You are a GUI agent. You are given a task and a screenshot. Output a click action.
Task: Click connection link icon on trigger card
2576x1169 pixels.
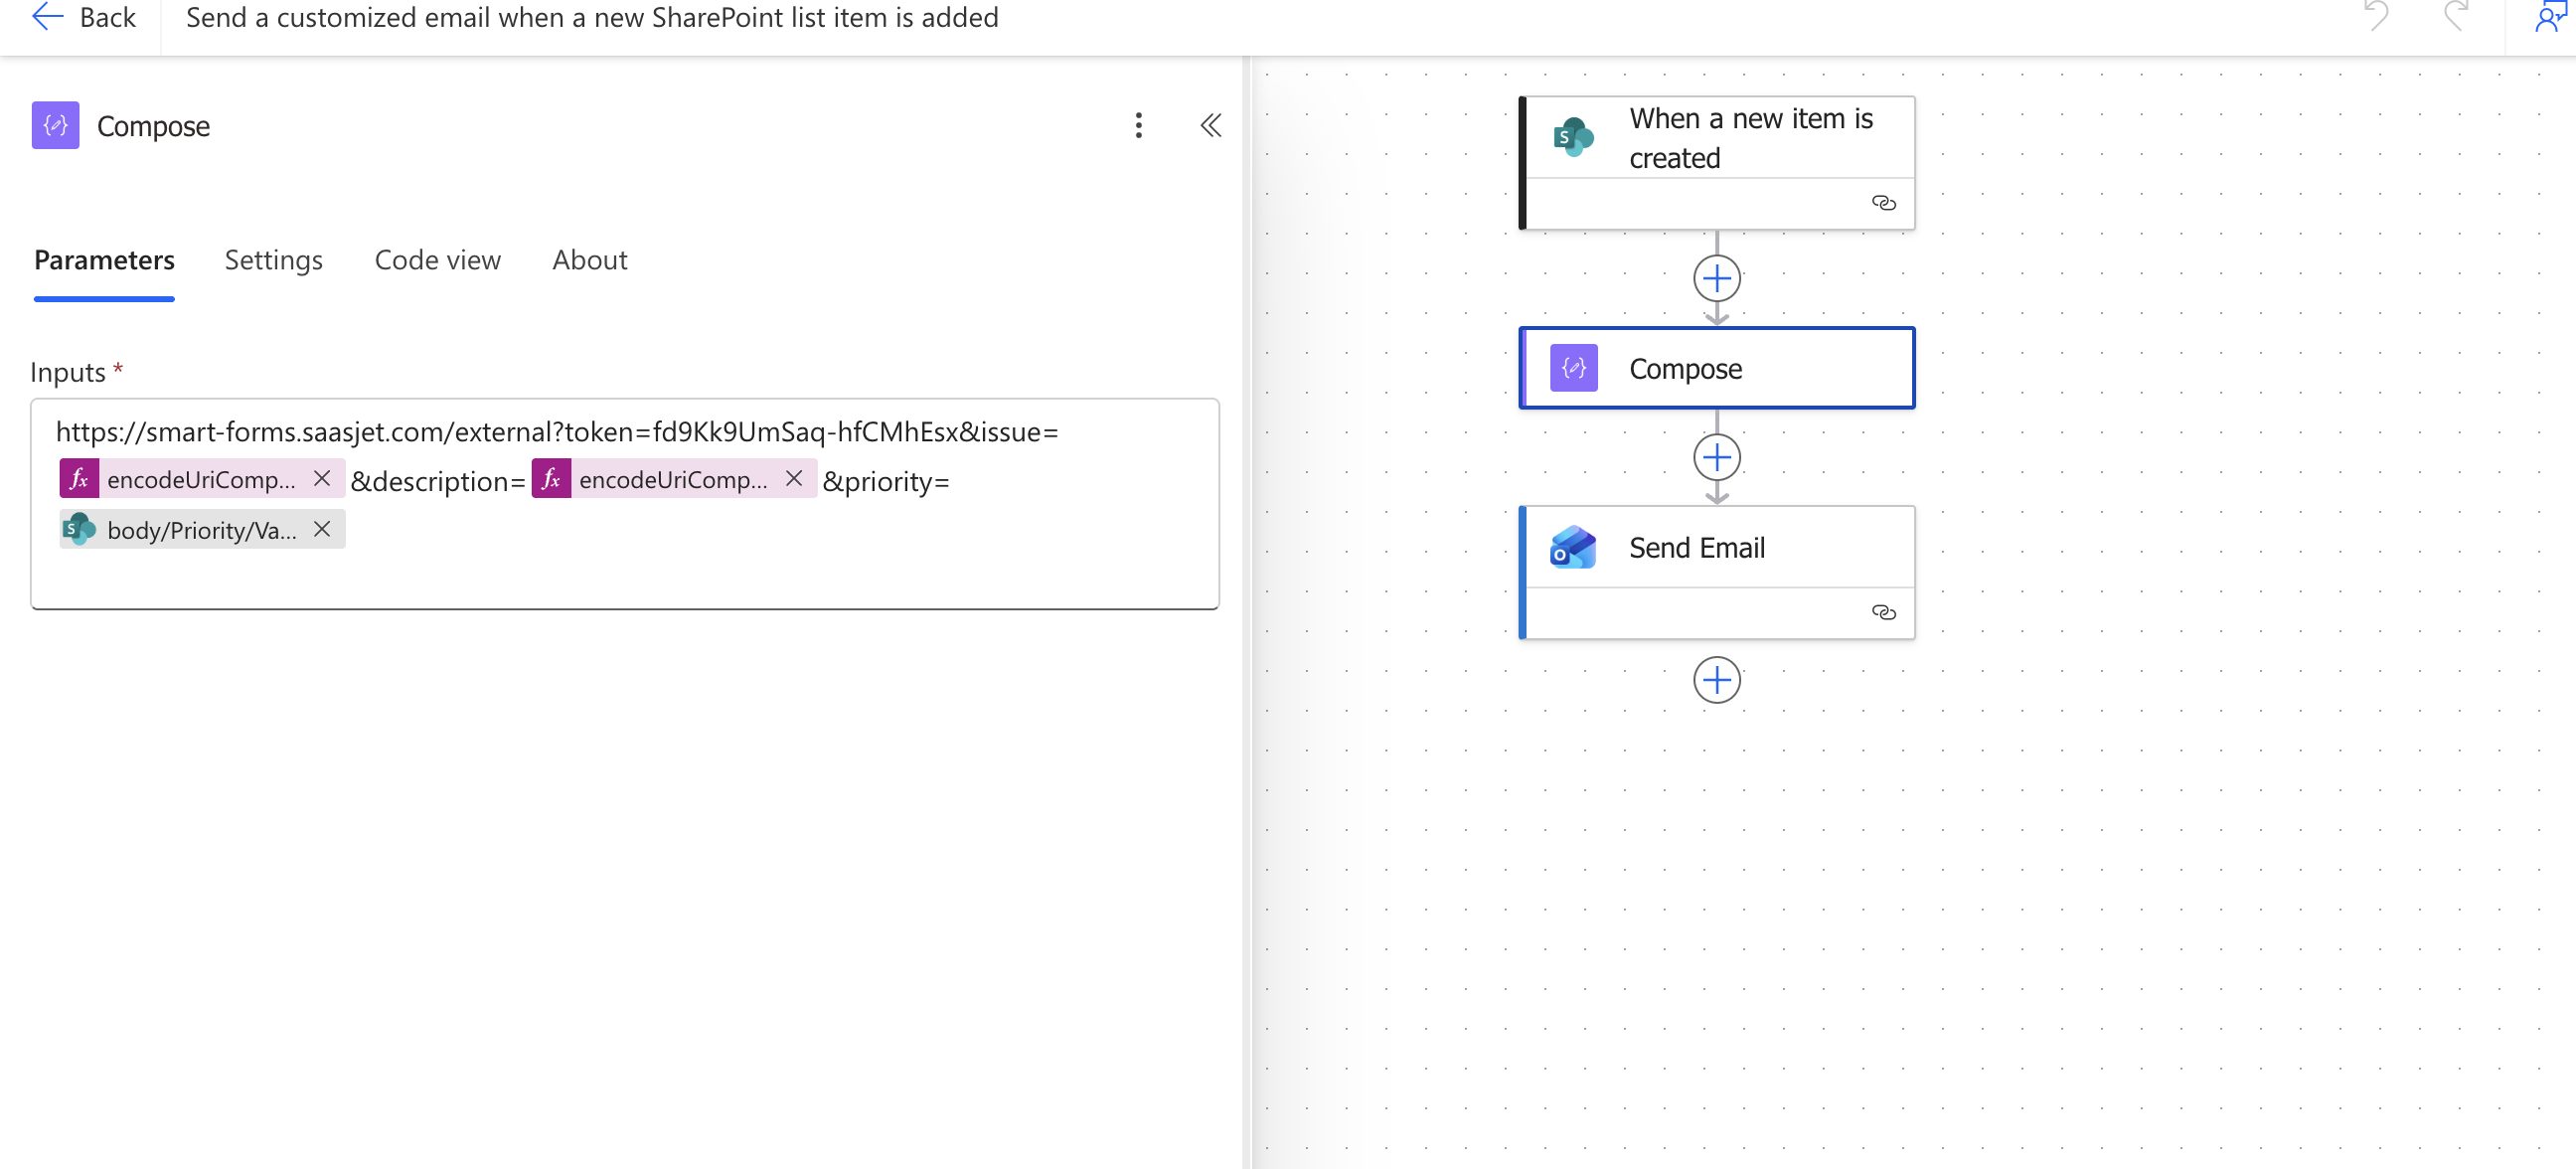click(x=1883, y=203)
